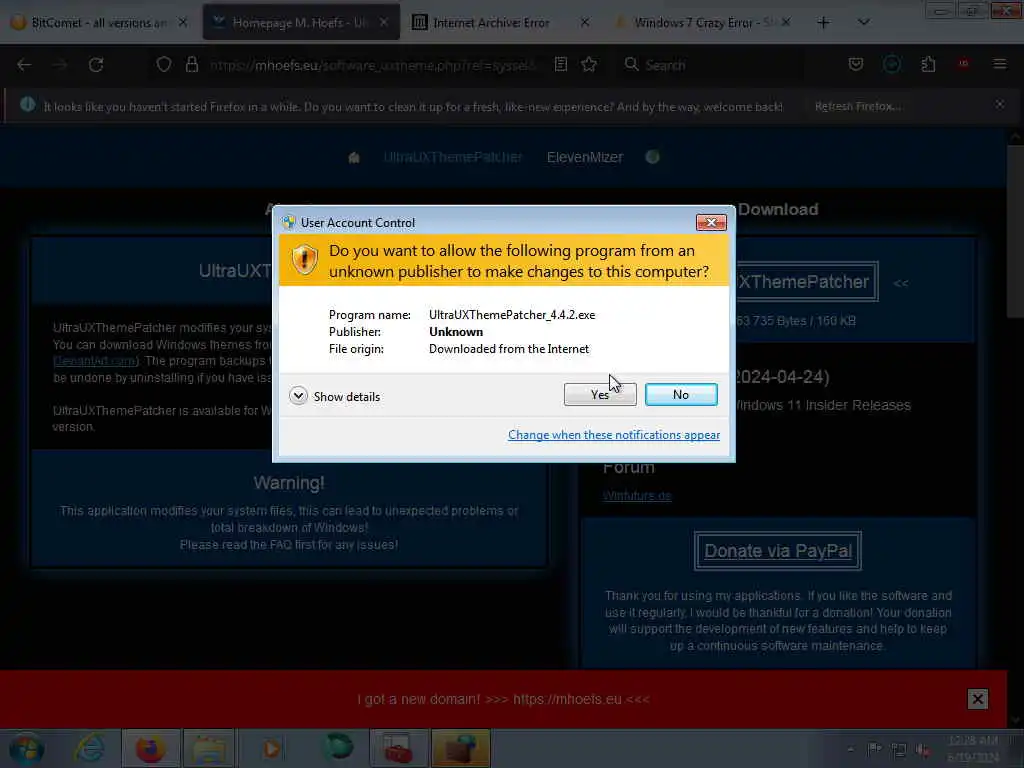Open the Firefox account icon
This screenshot has width=1024, height=768.
pos(892,64)
